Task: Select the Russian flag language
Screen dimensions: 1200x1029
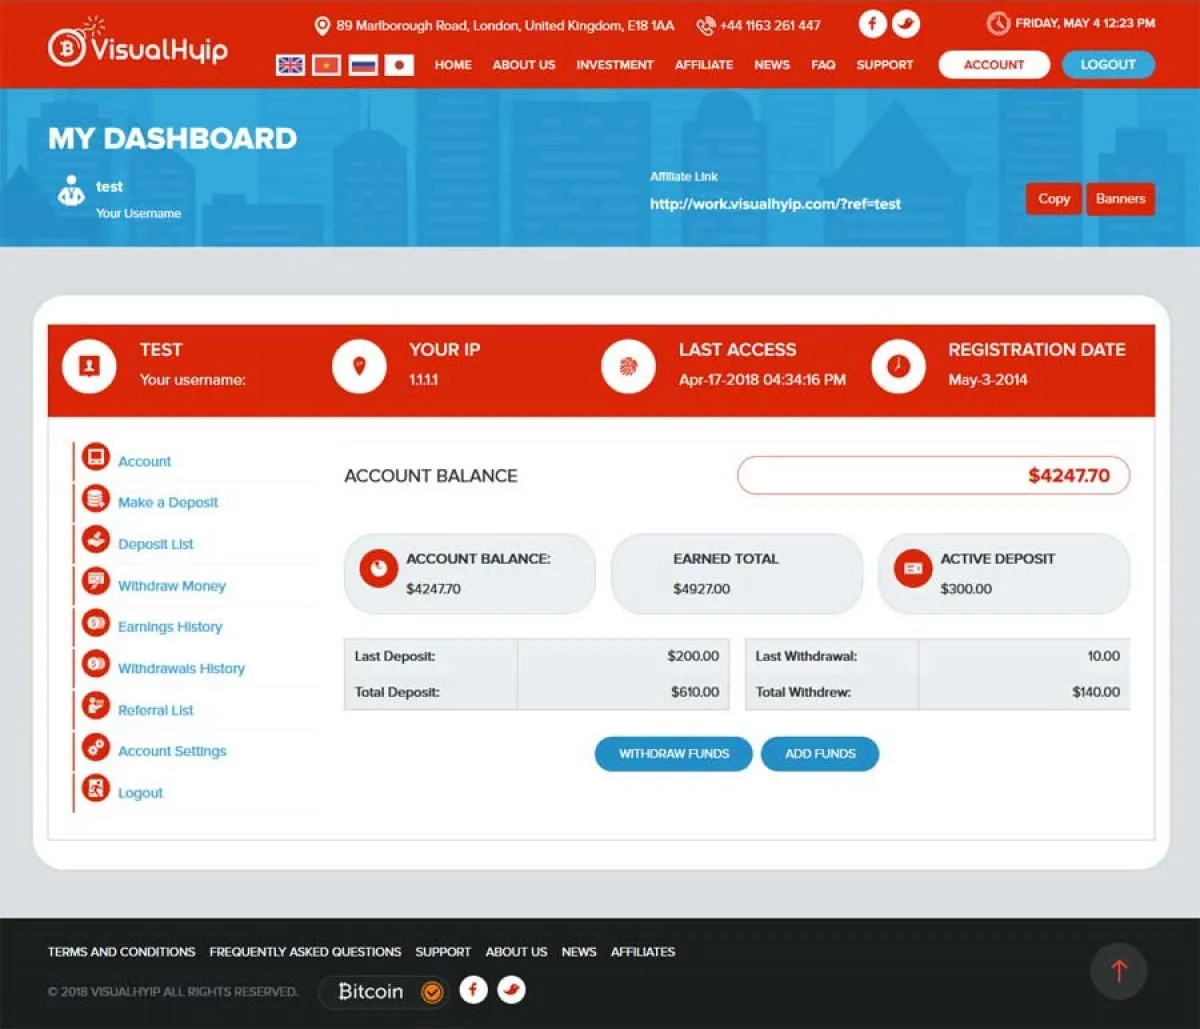Action: [363, 65]
